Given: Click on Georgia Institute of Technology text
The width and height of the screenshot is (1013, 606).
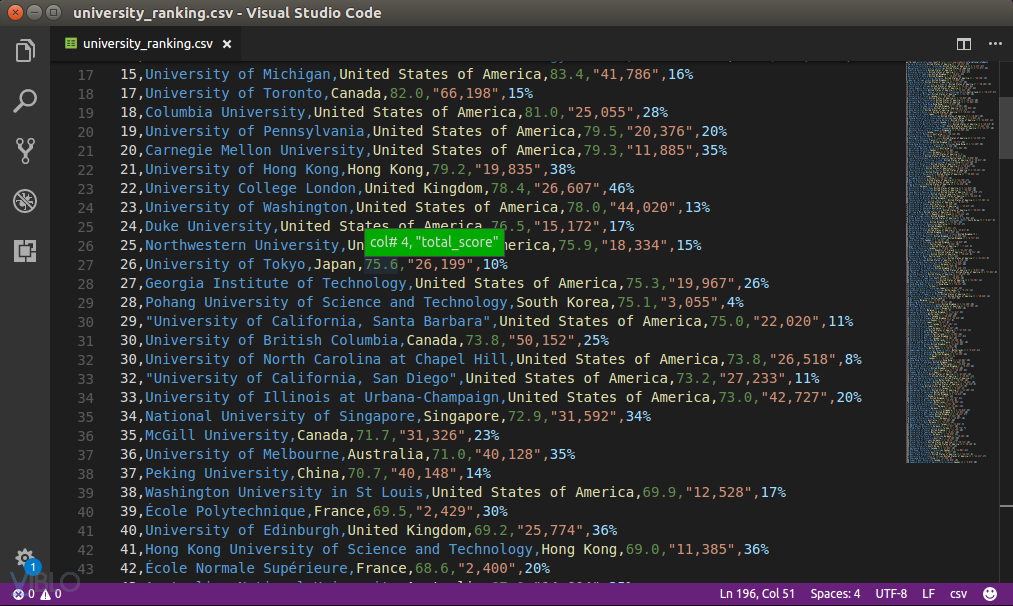Looking at the screenshot, I should [x=276, y=283].
